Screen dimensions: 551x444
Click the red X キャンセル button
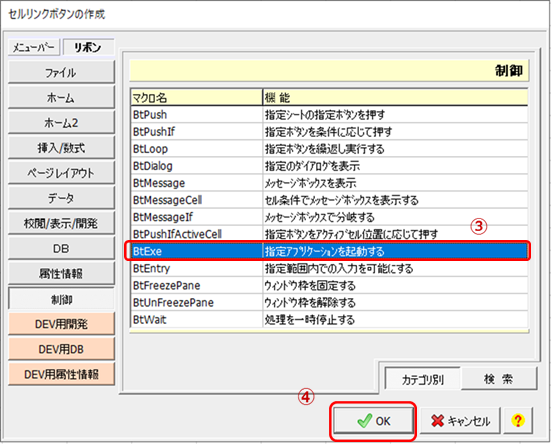460,420
